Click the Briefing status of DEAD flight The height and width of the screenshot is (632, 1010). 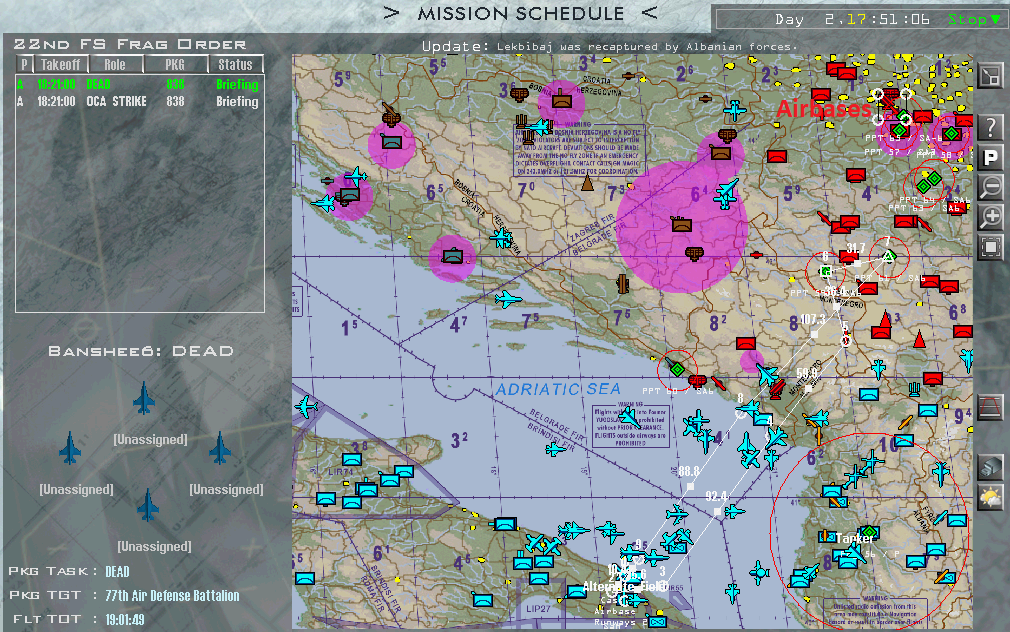pyautogui.click(x=237, y=84)
